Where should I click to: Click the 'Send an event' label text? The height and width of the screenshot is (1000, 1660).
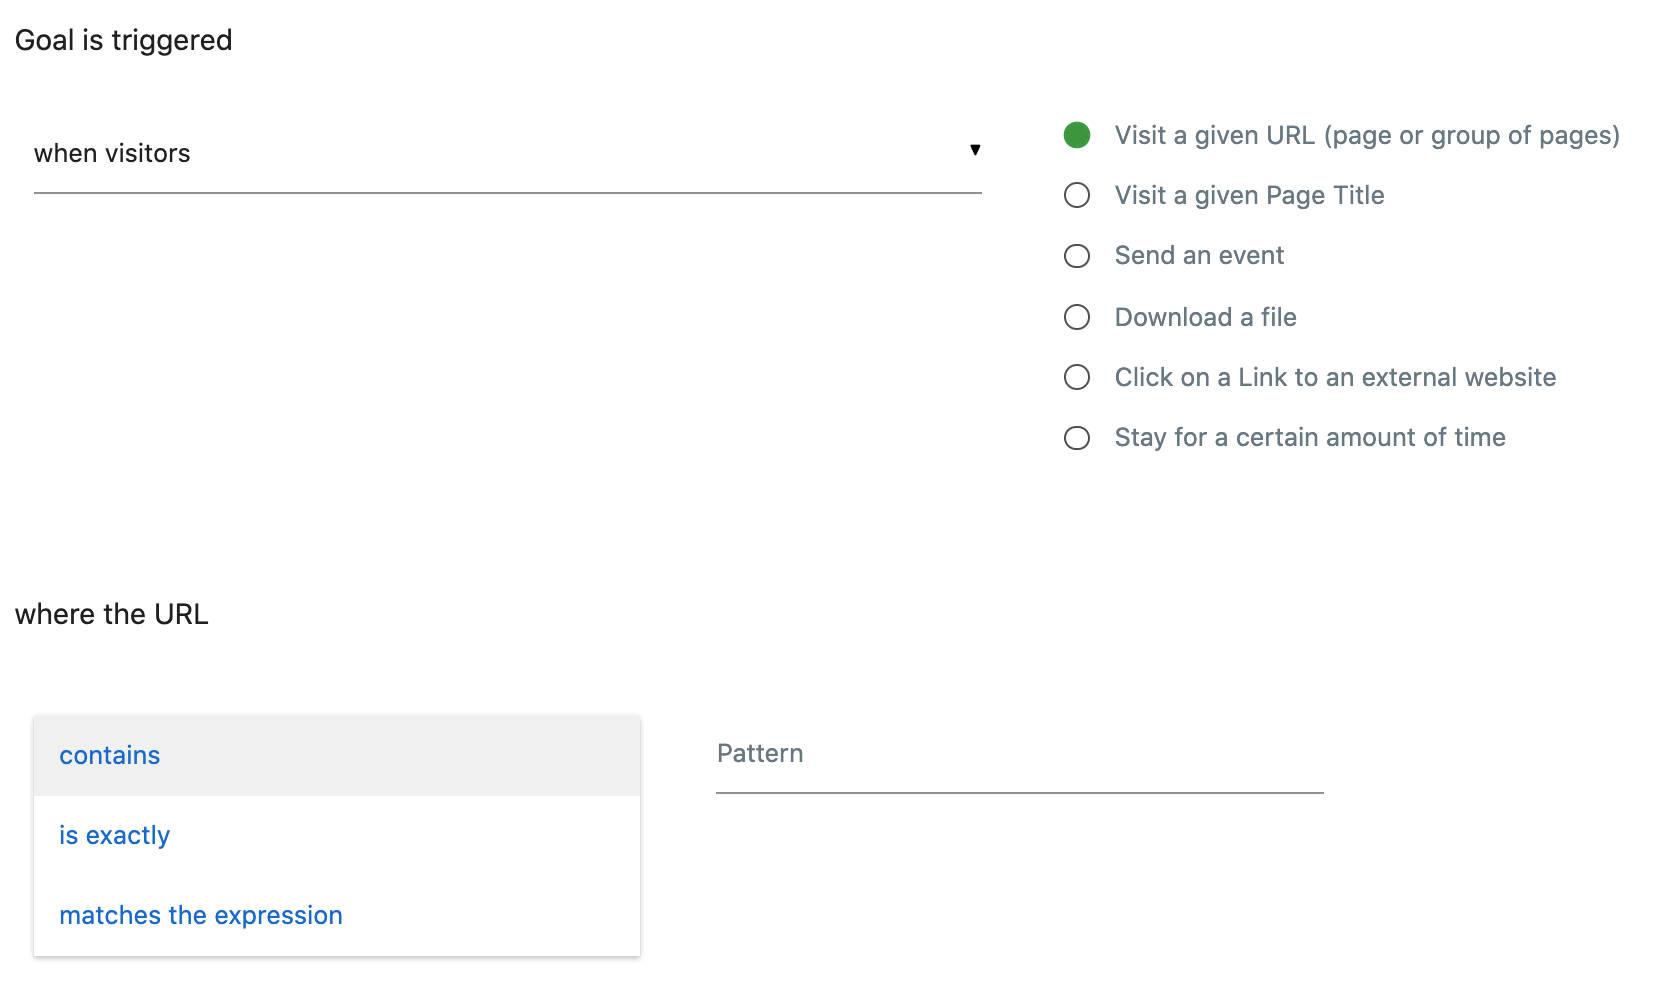[1199, 256]
